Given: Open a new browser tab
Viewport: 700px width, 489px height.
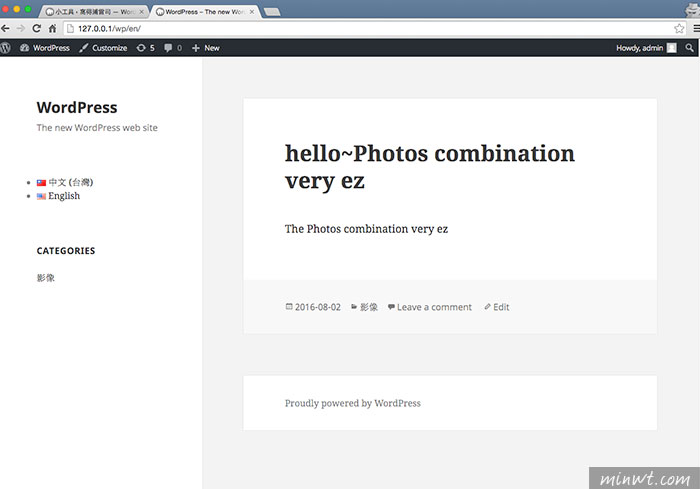Looking at the screenshot, I should [x=272, y=12].
